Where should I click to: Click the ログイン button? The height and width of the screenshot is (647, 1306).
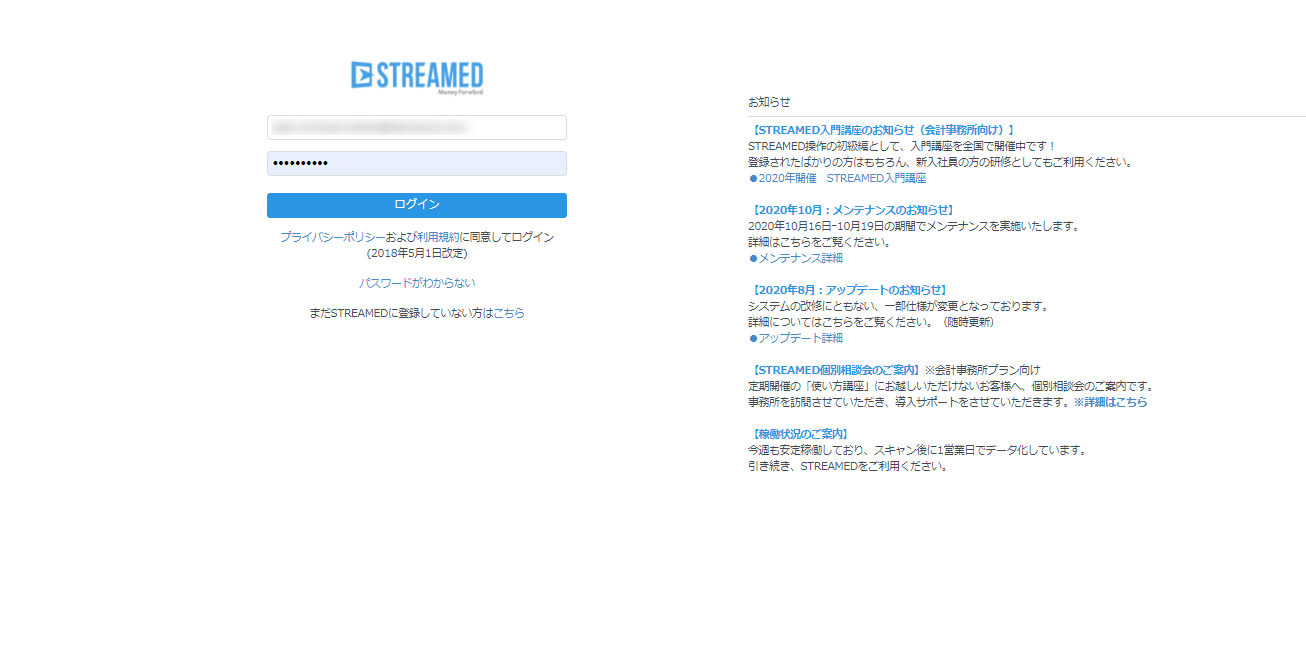(x=417, y=205)
